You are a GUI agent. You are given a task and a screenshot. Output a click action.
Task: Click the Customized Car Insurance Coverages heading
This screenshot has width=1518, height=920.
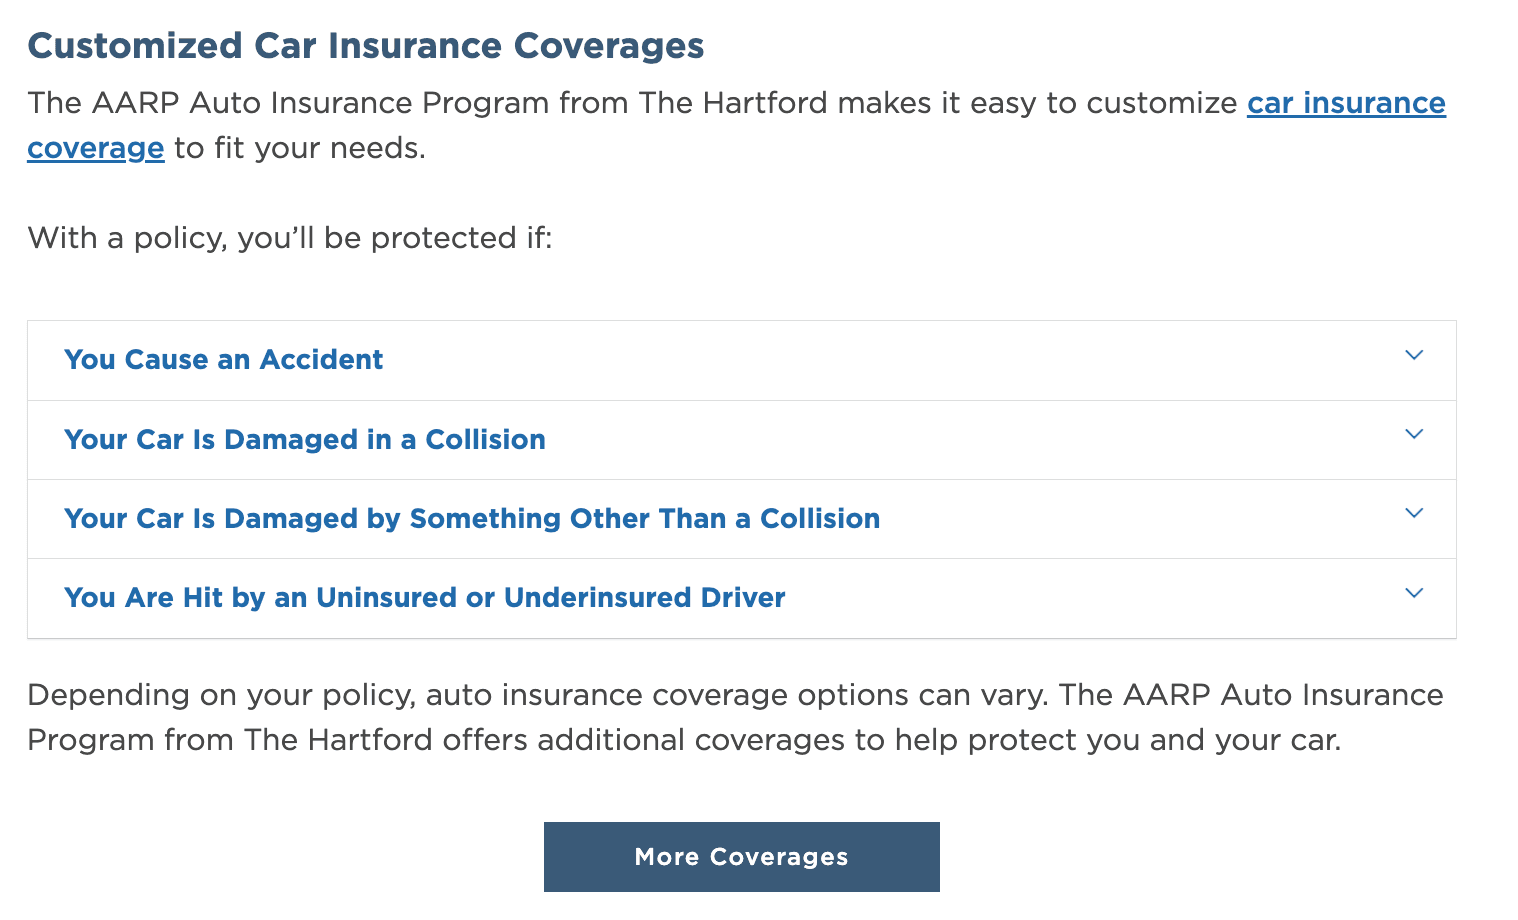366,45
